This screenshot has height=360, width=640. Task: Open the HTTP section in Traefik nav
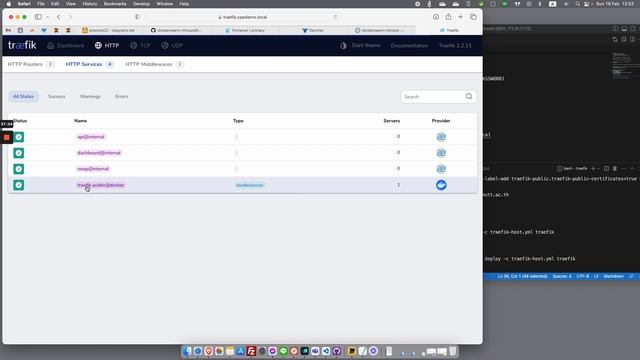coord(107,46)
